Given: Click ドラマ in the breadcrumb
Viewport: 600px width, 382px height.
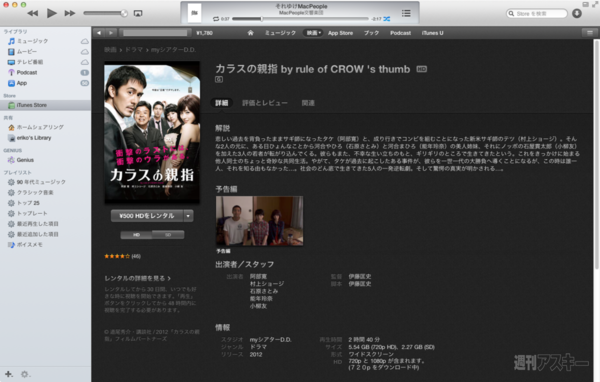Looking at the screenshot, I should (x=134, y=50).
